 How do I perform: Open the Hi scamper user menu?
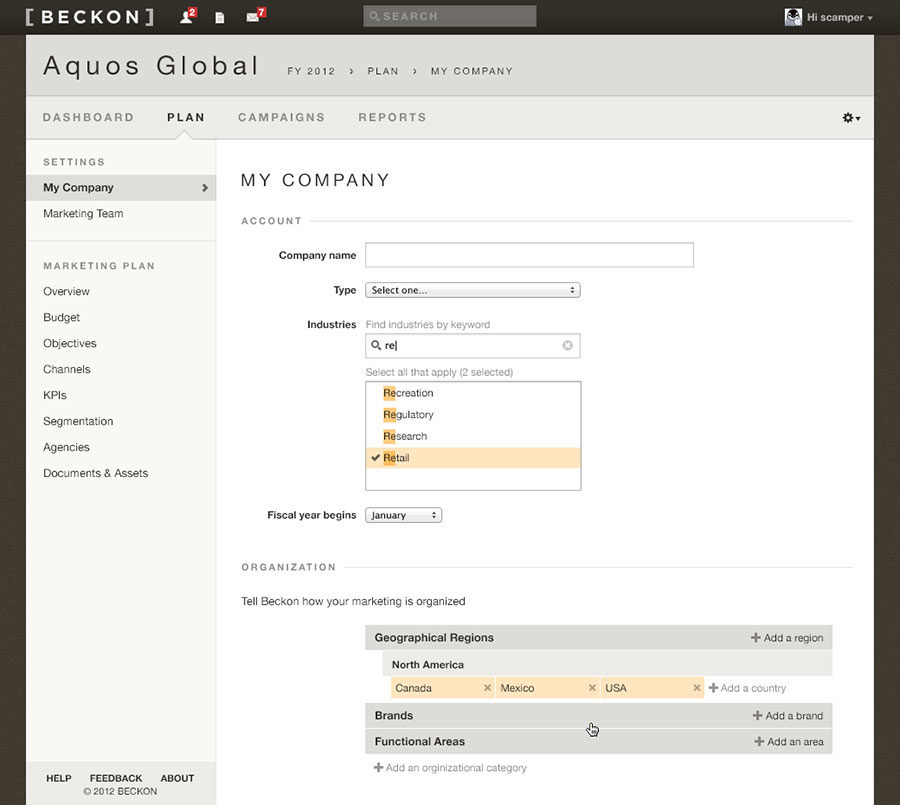(840, 17)
